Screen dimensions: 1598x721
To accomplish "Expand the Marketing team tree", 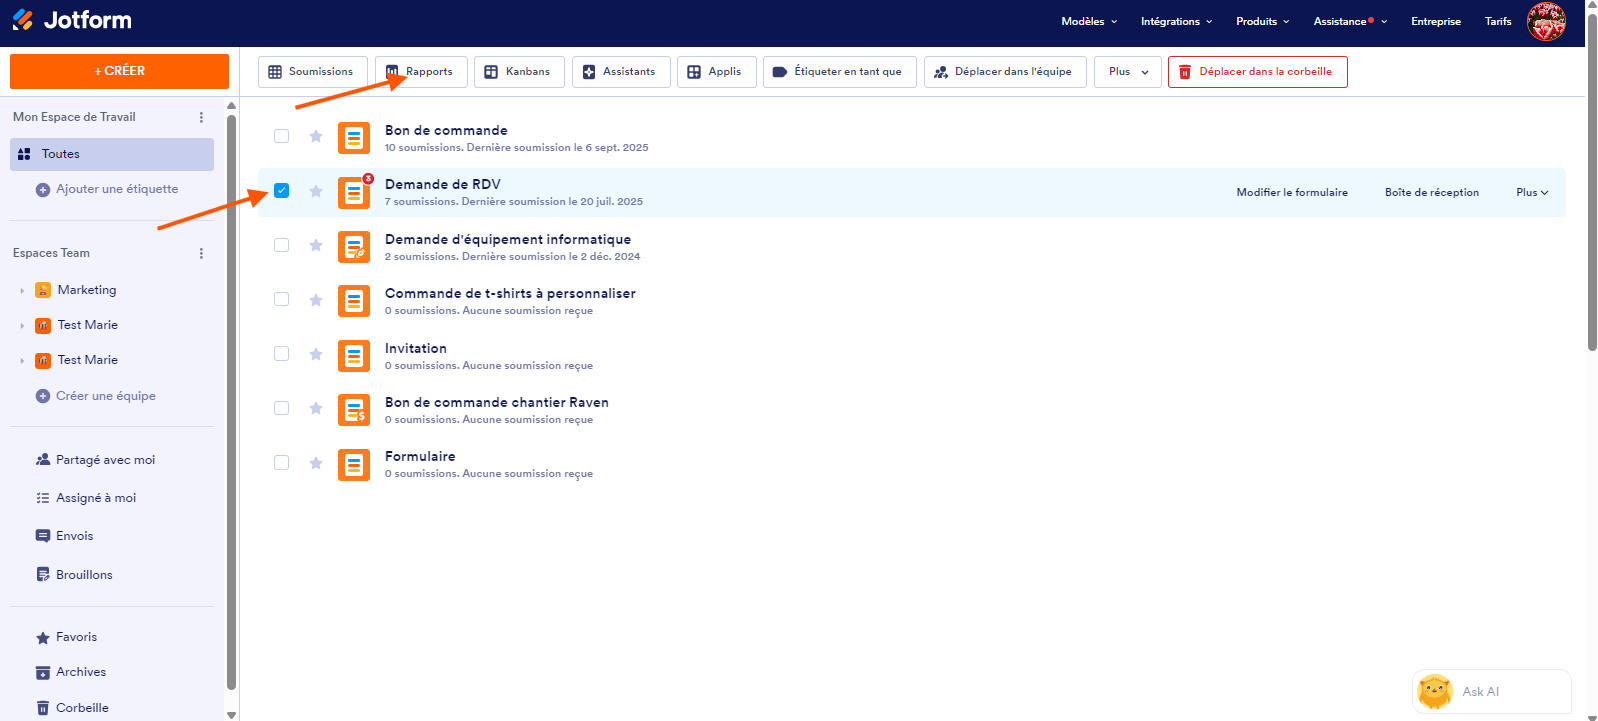I will pyautogui.click(x=22, y=291).
